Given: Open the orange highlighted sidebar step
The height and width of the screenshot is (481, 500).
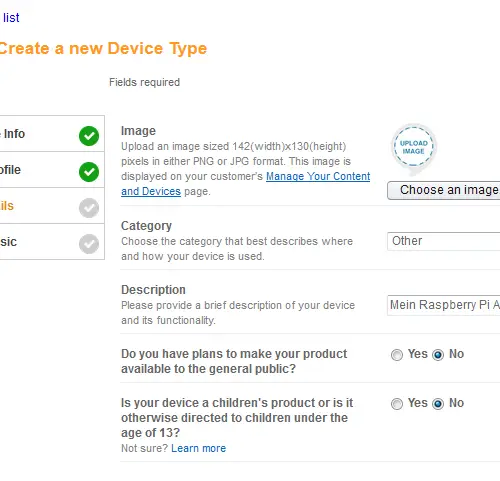Looking at the screenshot, I should [x=52, y=206].
